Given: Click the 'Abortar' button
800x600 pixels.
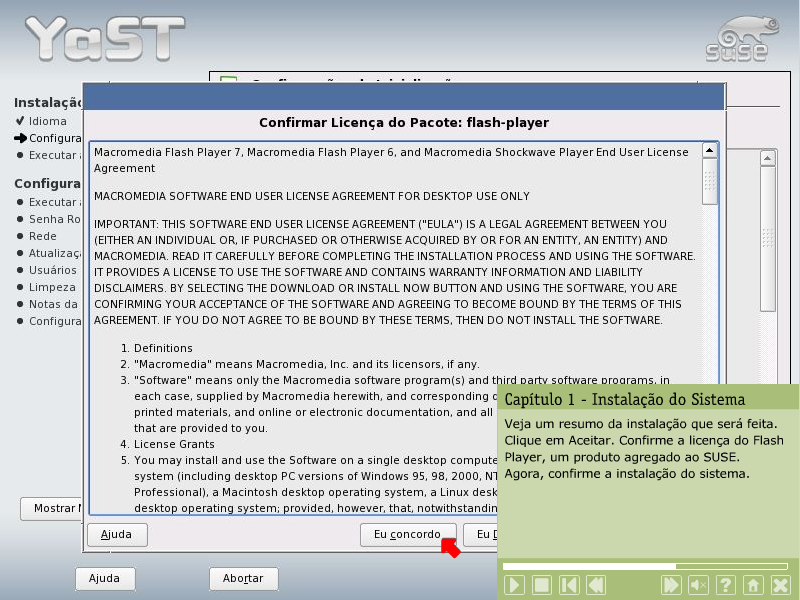Looking at the screenshot, I should pyautogui.click(x=243, y=579).
